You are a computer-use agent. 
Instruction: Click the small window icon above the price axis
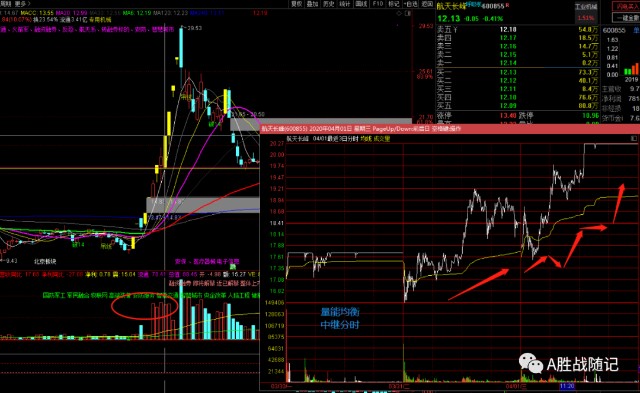[408, 13]
